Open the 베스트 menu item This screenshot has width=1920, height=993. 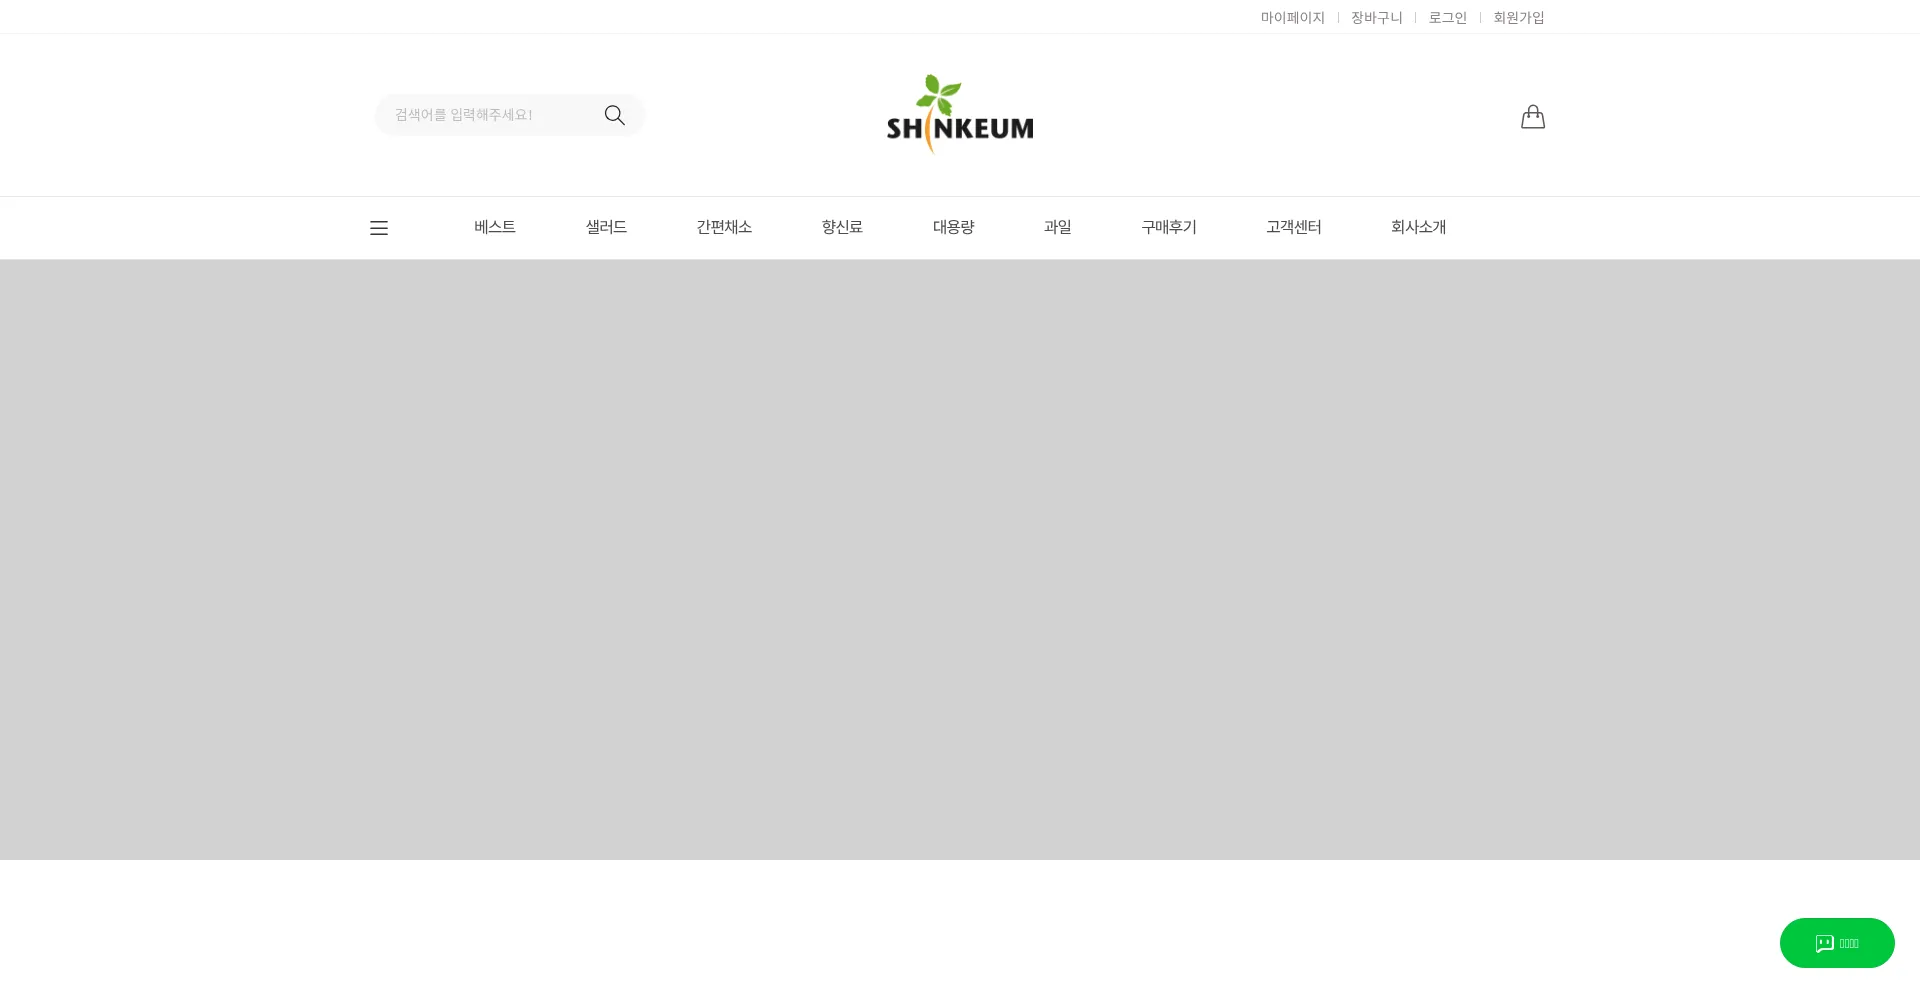[495, 227]
